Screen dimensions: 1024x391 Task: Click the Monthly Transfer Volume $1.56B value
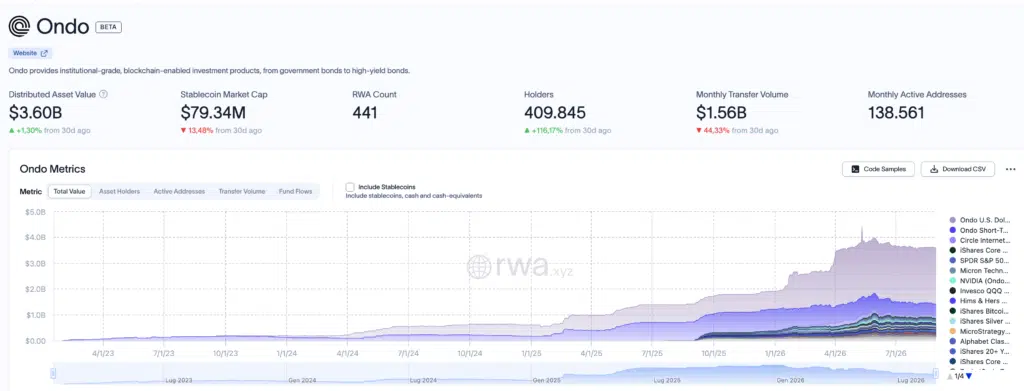(721, 113)
